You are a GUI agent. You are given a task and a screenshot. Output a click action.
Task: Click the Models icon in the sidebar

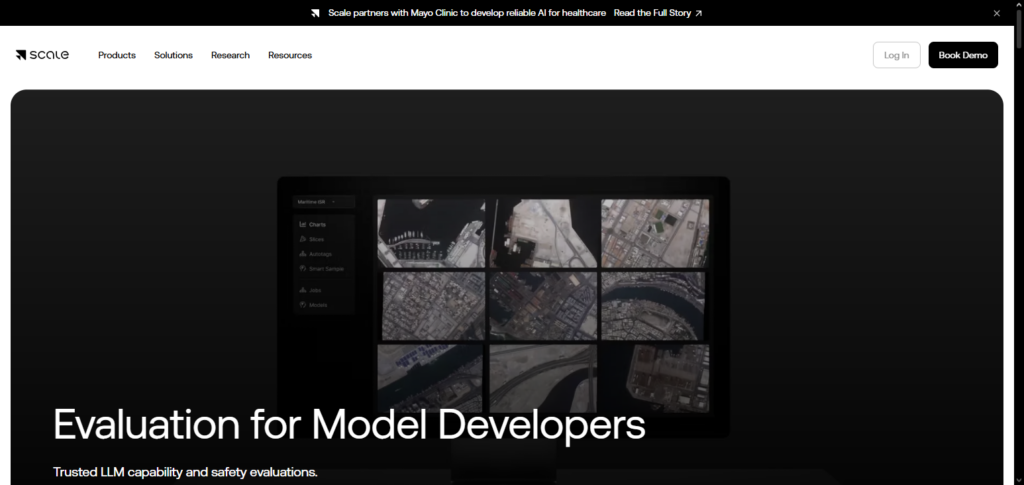point(303,305)
